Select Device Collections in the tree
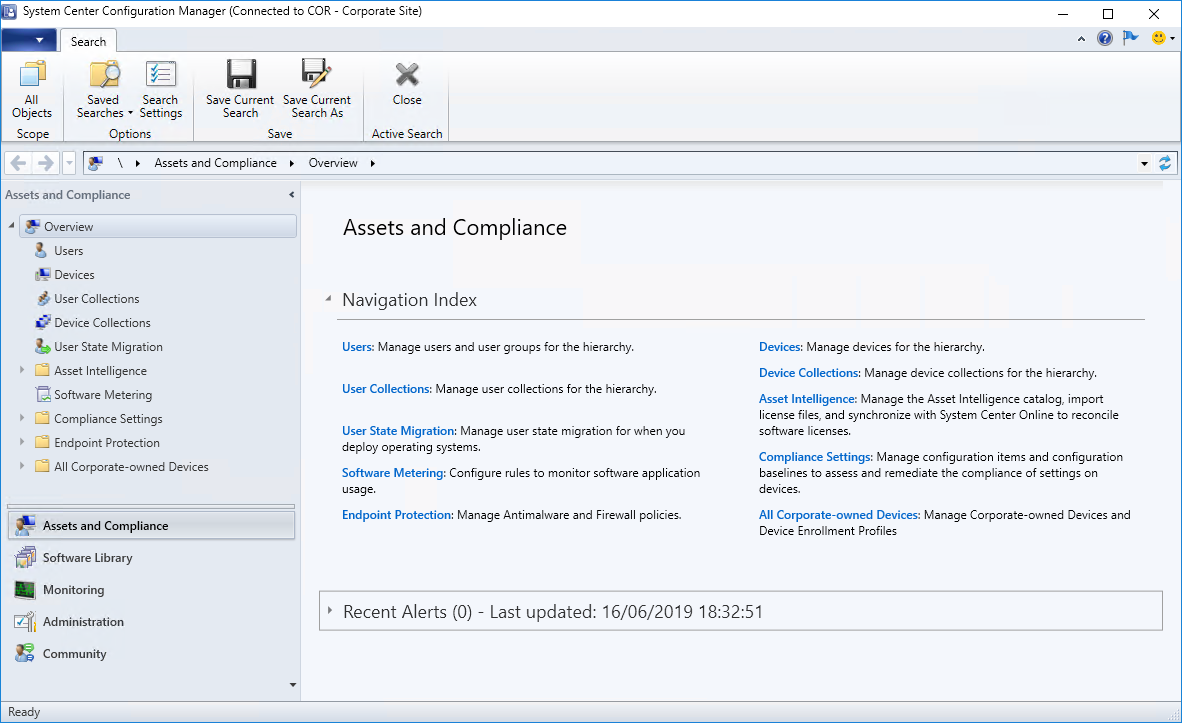The height and width of the screenshot is (723, 1182). tap(102, 323)
